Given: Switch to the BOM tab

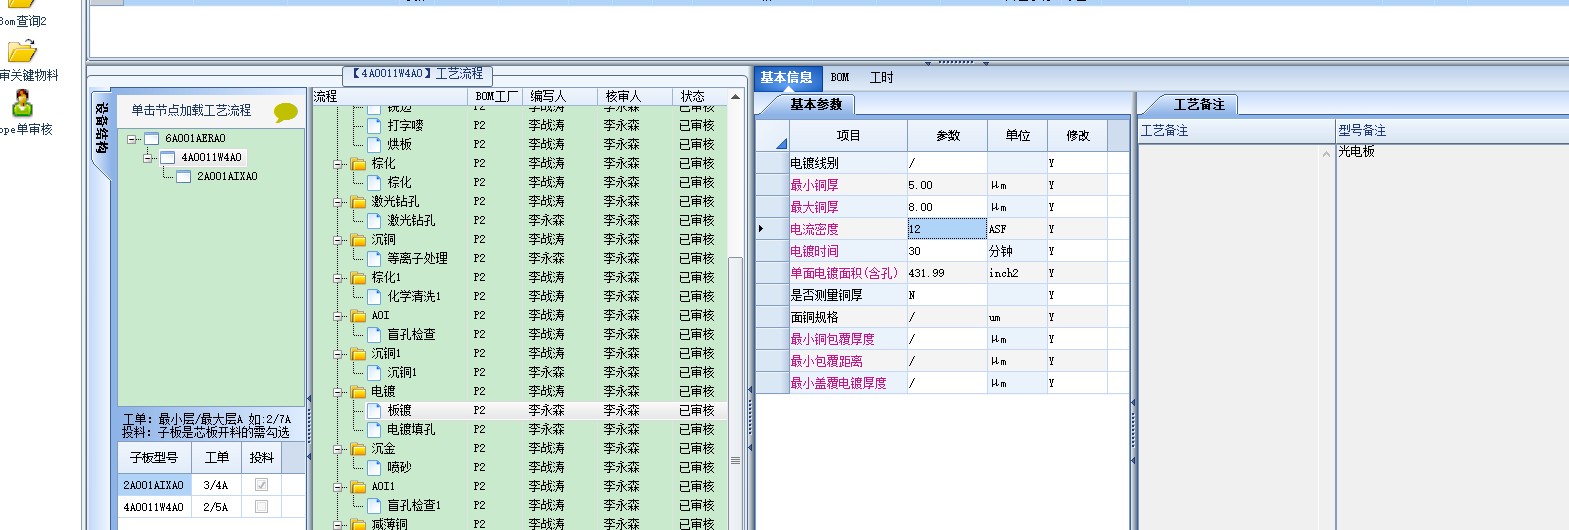Looking at the screenshot, I should click(840, 78).
